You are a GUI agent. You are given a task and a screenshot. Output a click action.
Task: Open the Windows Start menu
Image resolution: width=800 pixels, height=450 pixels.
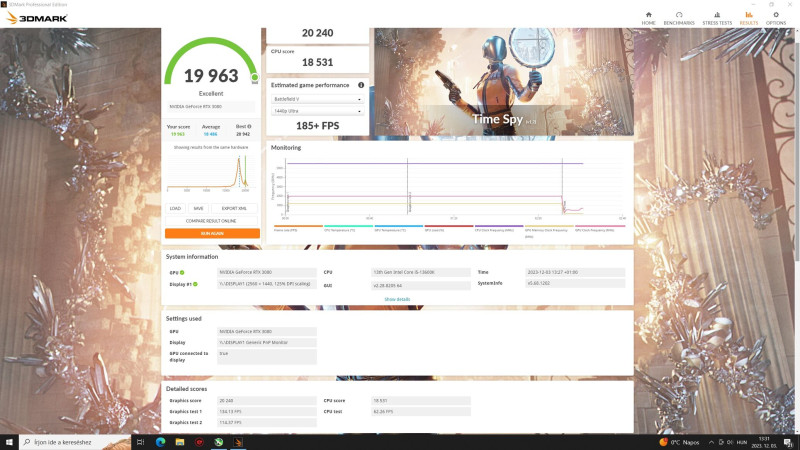(9, 442)
